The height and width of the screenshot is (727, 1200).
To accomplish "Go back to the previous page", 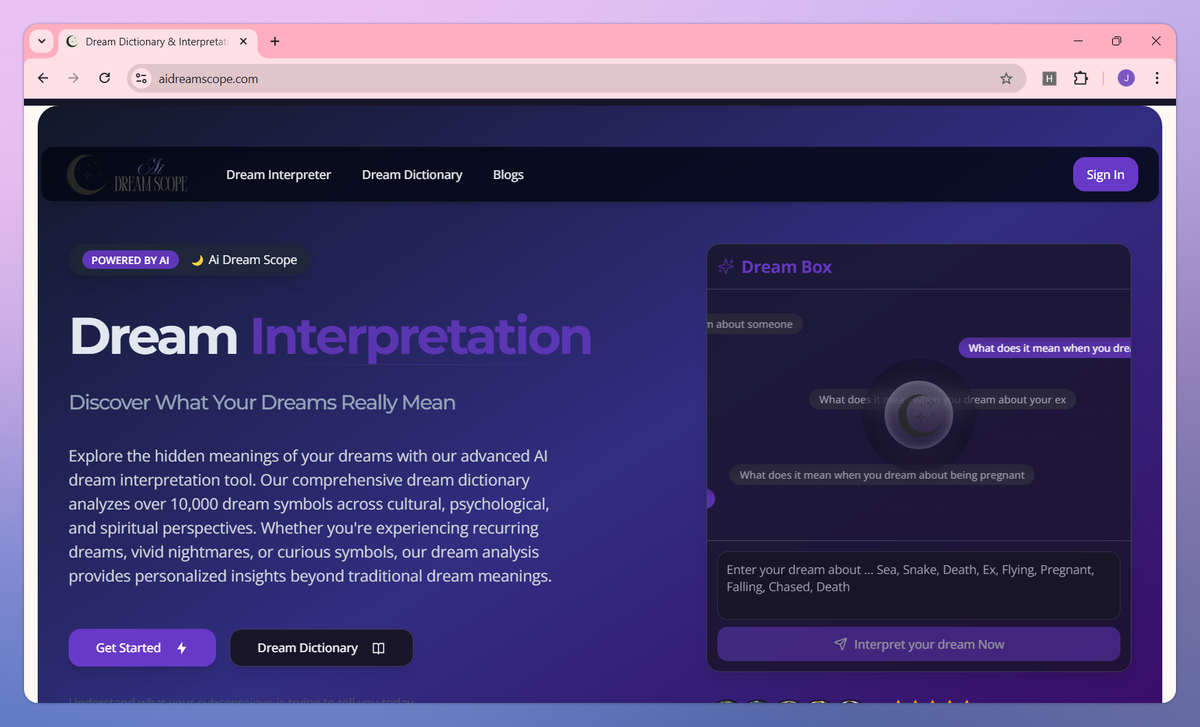I will click(x=42, y=78).
